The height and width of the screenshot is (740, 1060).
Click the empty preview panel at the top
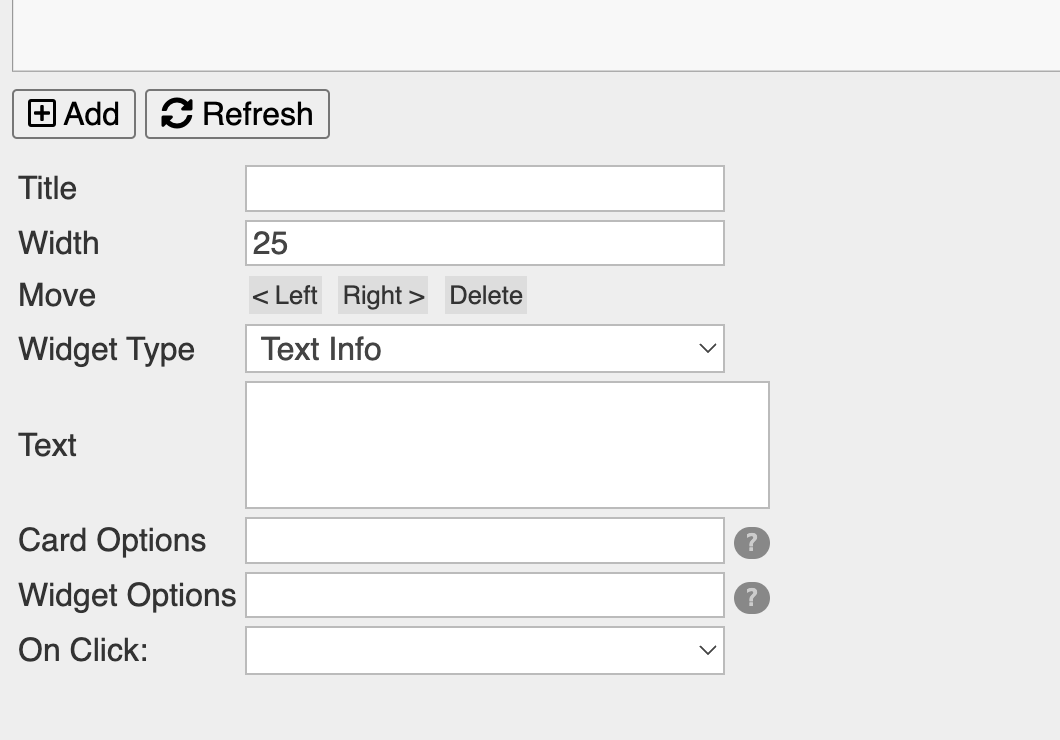536,35
